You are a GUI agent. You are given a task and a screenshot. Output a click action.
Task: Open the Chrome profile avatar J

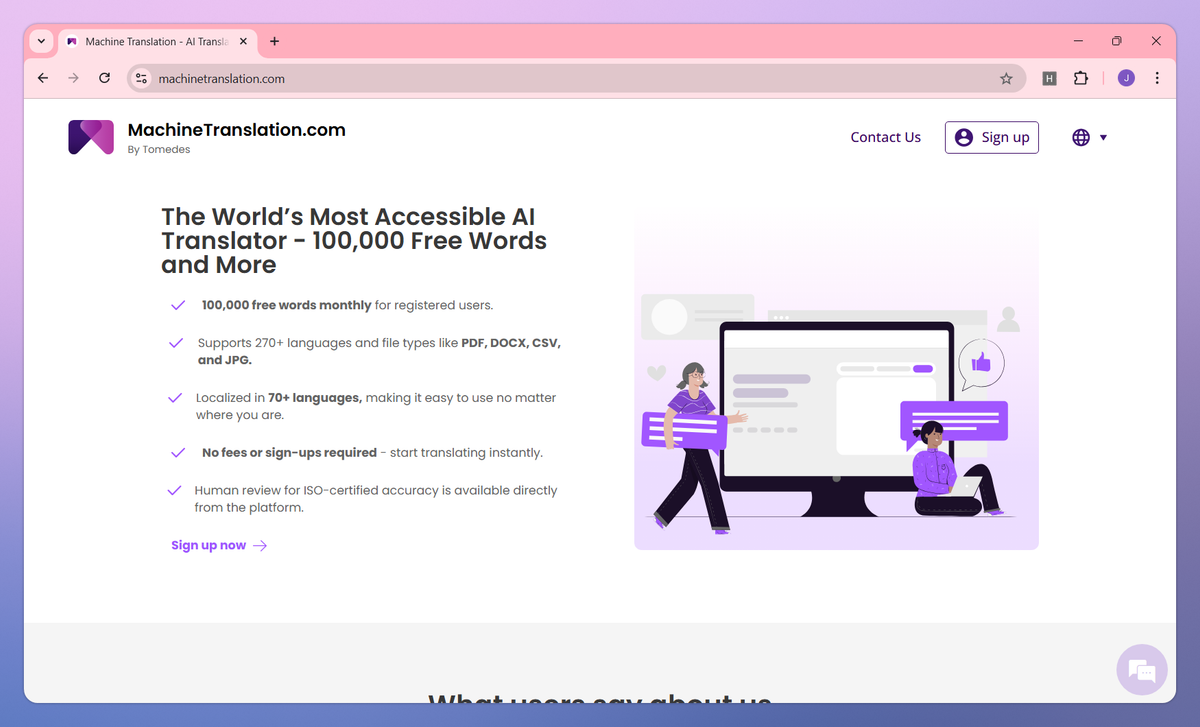pos(1126,78)
